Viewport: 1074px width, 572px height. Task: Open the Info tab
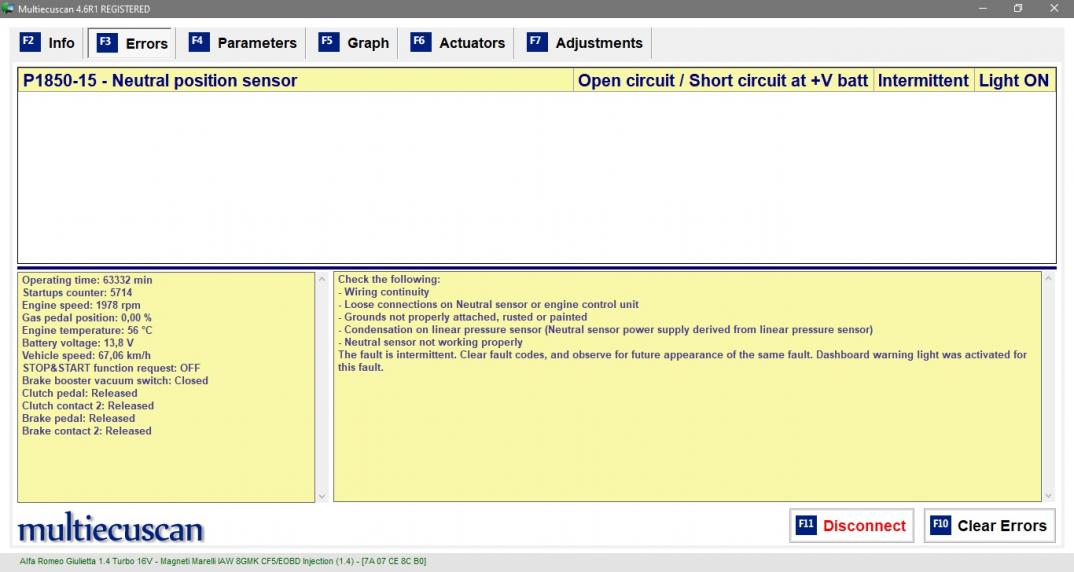(47, 42)
